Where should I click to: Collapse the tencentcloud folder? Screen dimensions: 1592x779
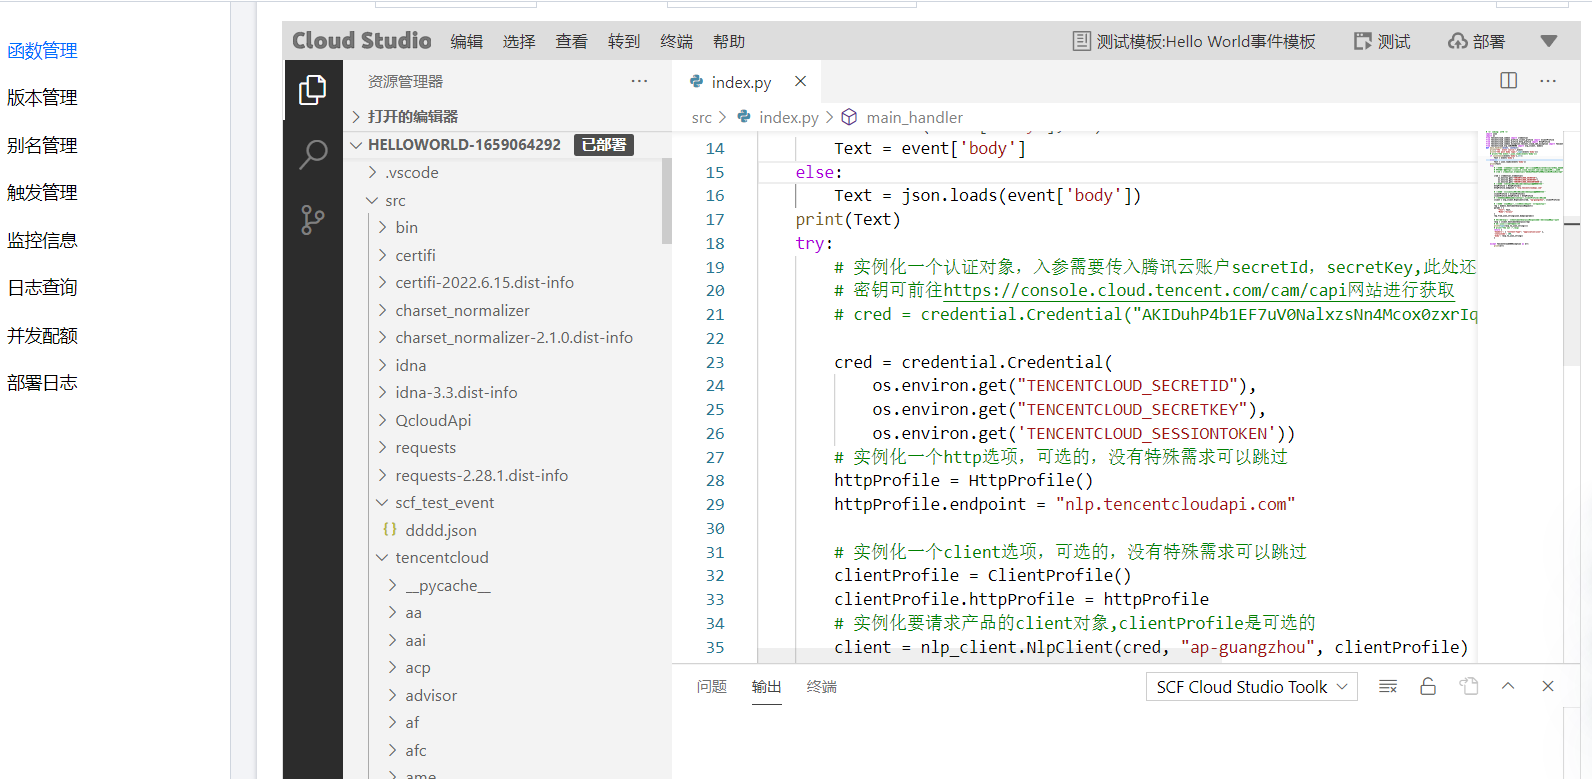pyautogui.click(x=383, y=557)
